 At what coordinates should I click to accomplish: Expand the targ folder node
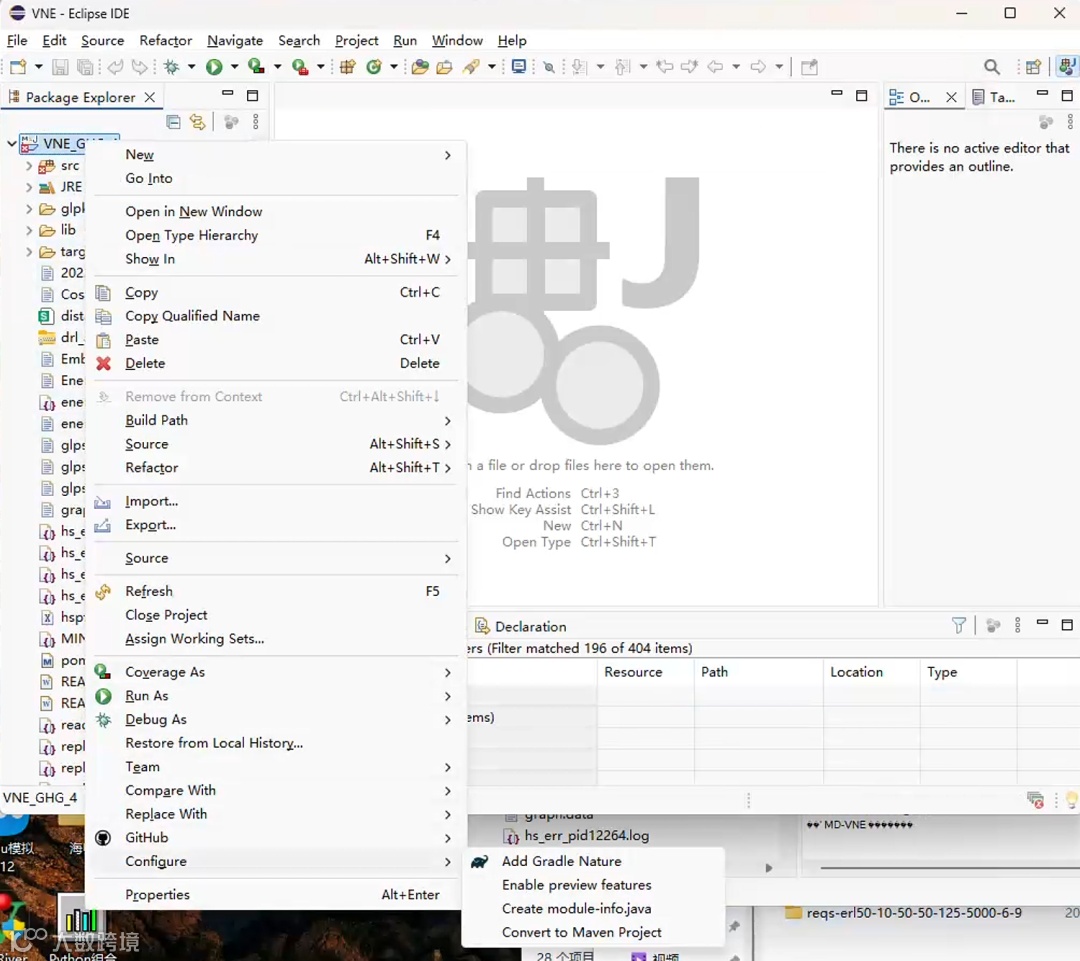click(x=28, y=252)
